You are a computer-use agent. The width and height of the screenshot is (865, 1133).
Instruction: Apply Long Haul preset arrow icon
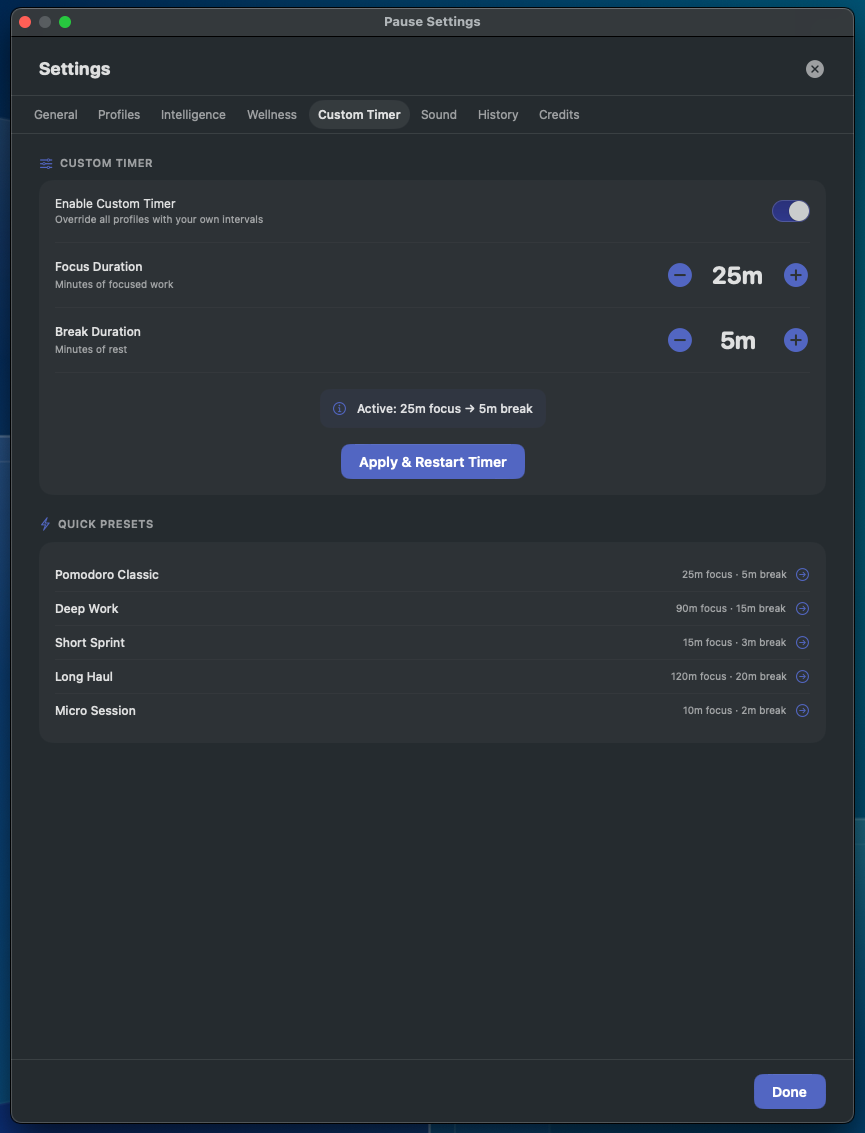[802, 676]
